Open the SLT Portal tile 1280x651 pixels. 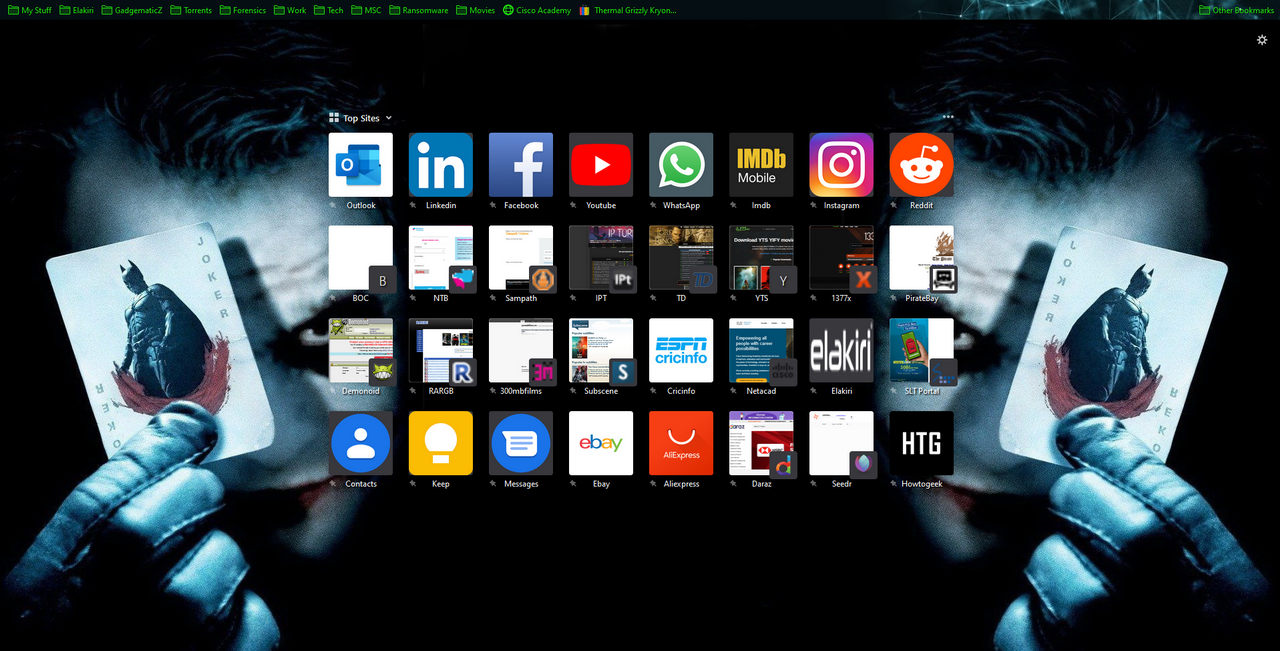pyautogui.click(x=920, y=351)
